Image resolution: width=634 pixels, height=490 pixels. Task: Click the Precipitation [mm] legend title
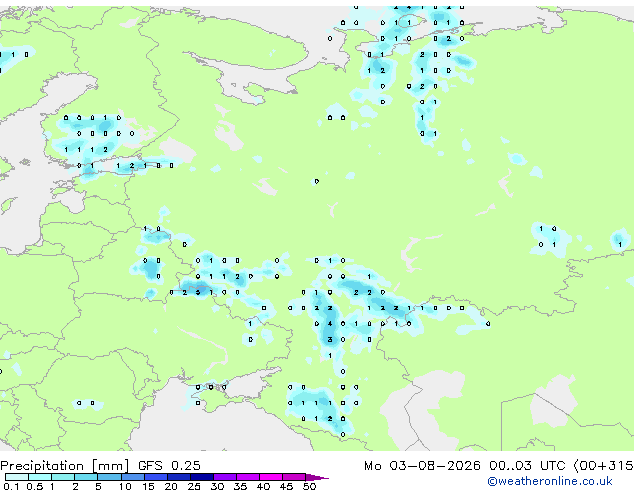(65, 466)
